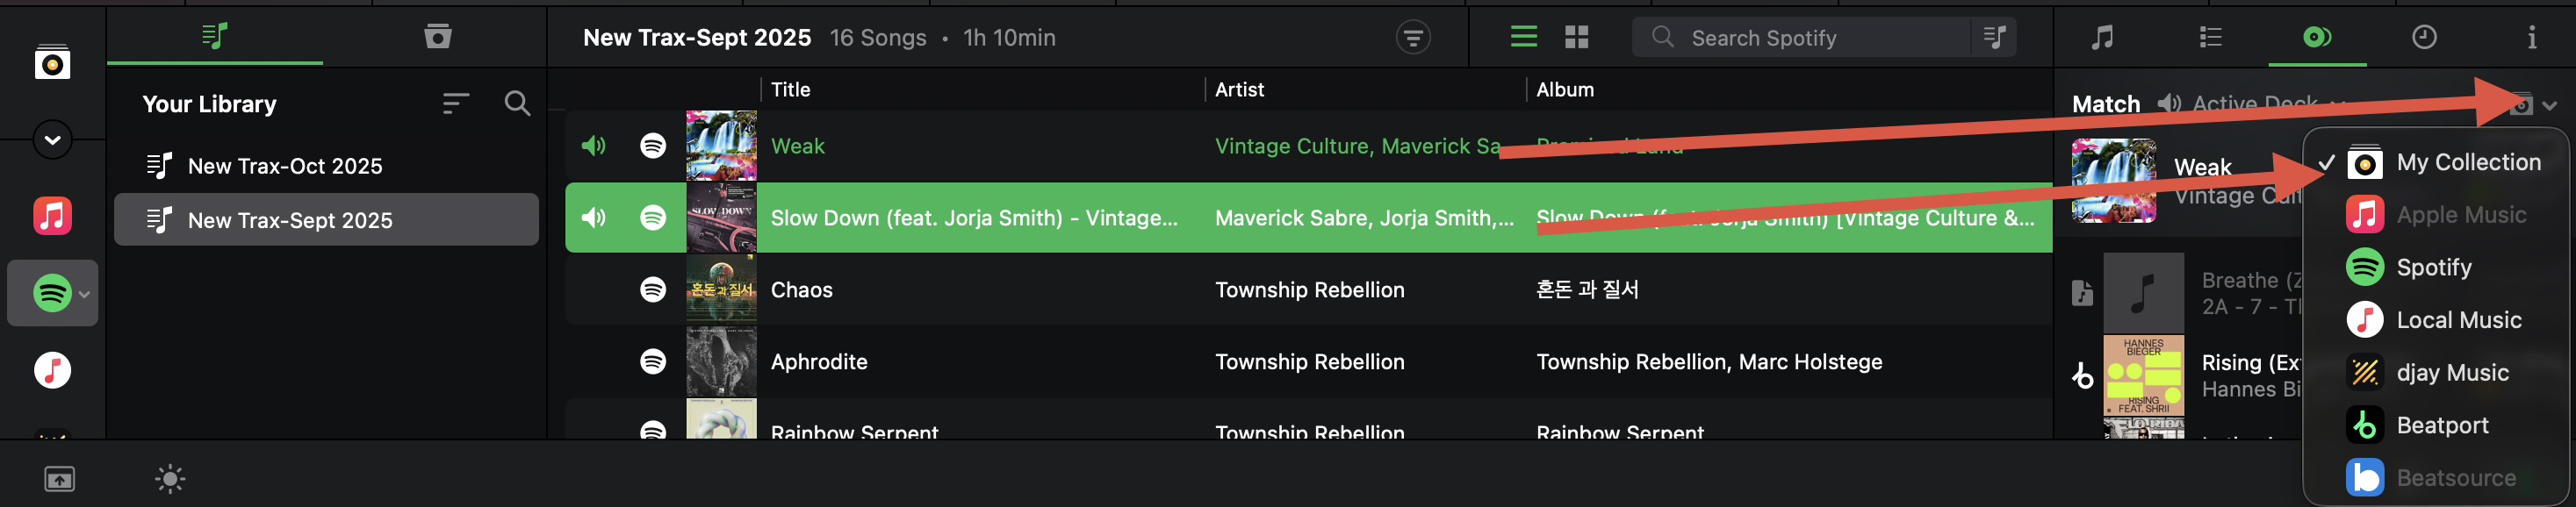Open the Spotify source in left sidebar

[x=51, y=293]
